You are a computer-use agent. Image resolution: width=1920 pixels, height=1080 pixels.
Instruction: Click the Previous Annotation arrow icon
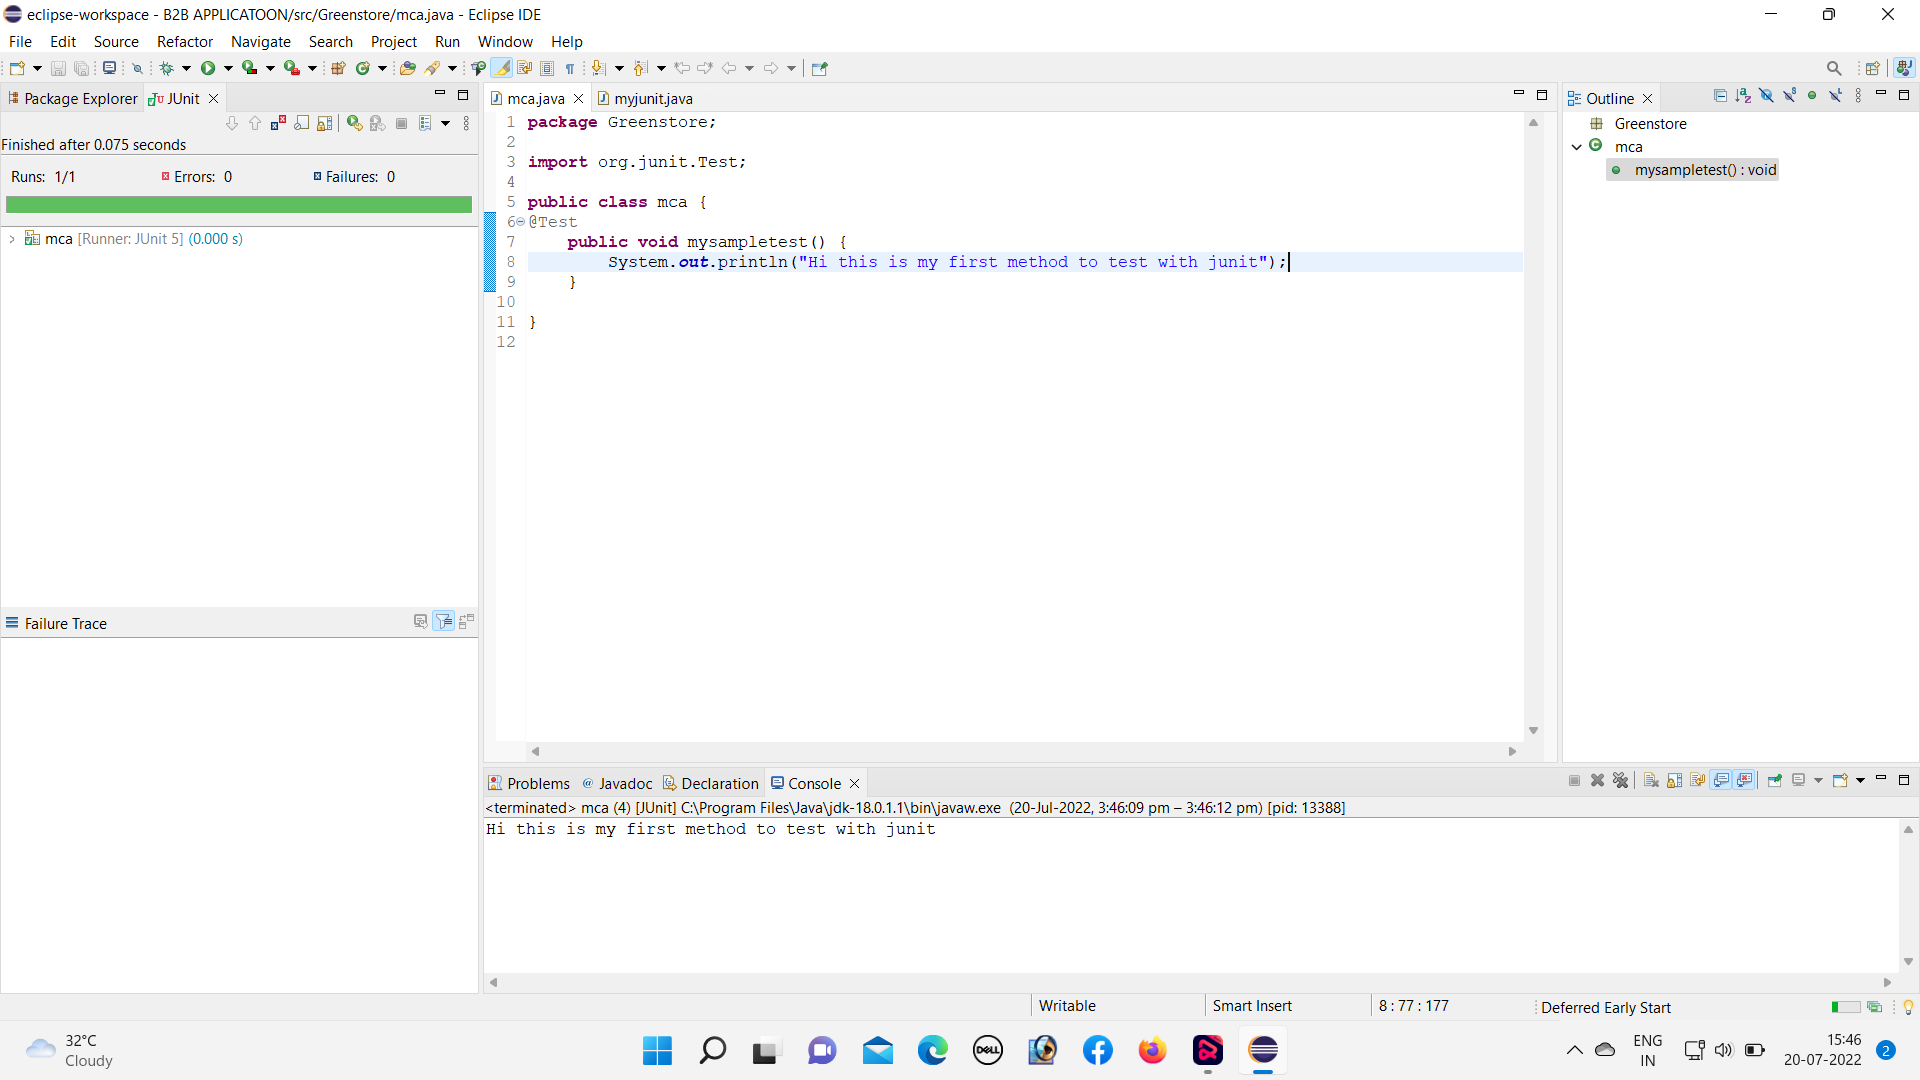pos(640,68)
